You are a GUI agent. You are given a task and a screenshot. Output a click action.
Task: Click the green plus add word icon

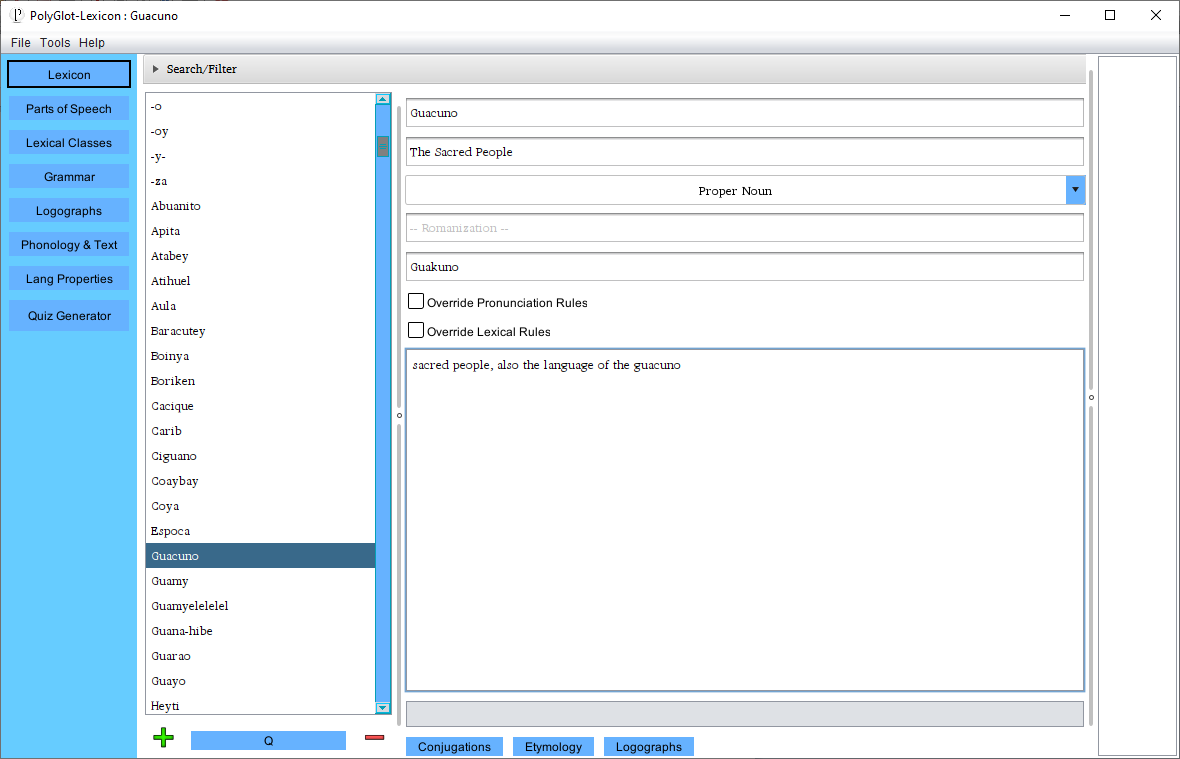pos(164,738)
